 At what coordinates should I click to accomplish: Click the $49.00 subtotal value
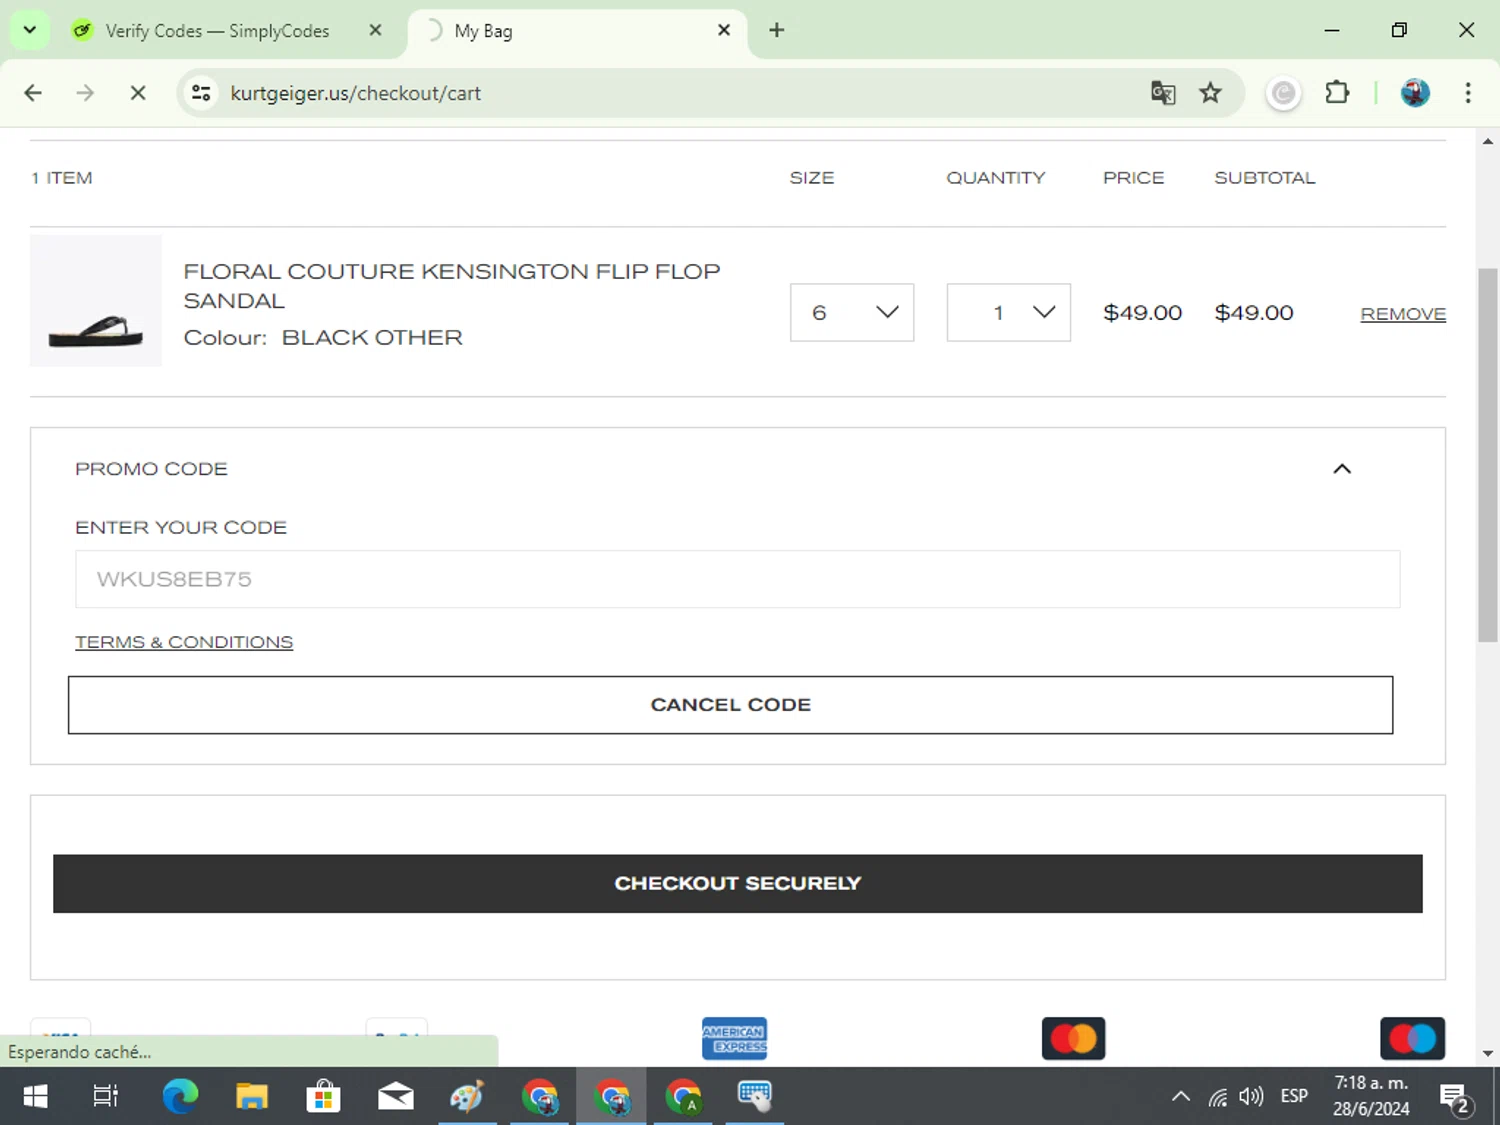coord(1254,313)
